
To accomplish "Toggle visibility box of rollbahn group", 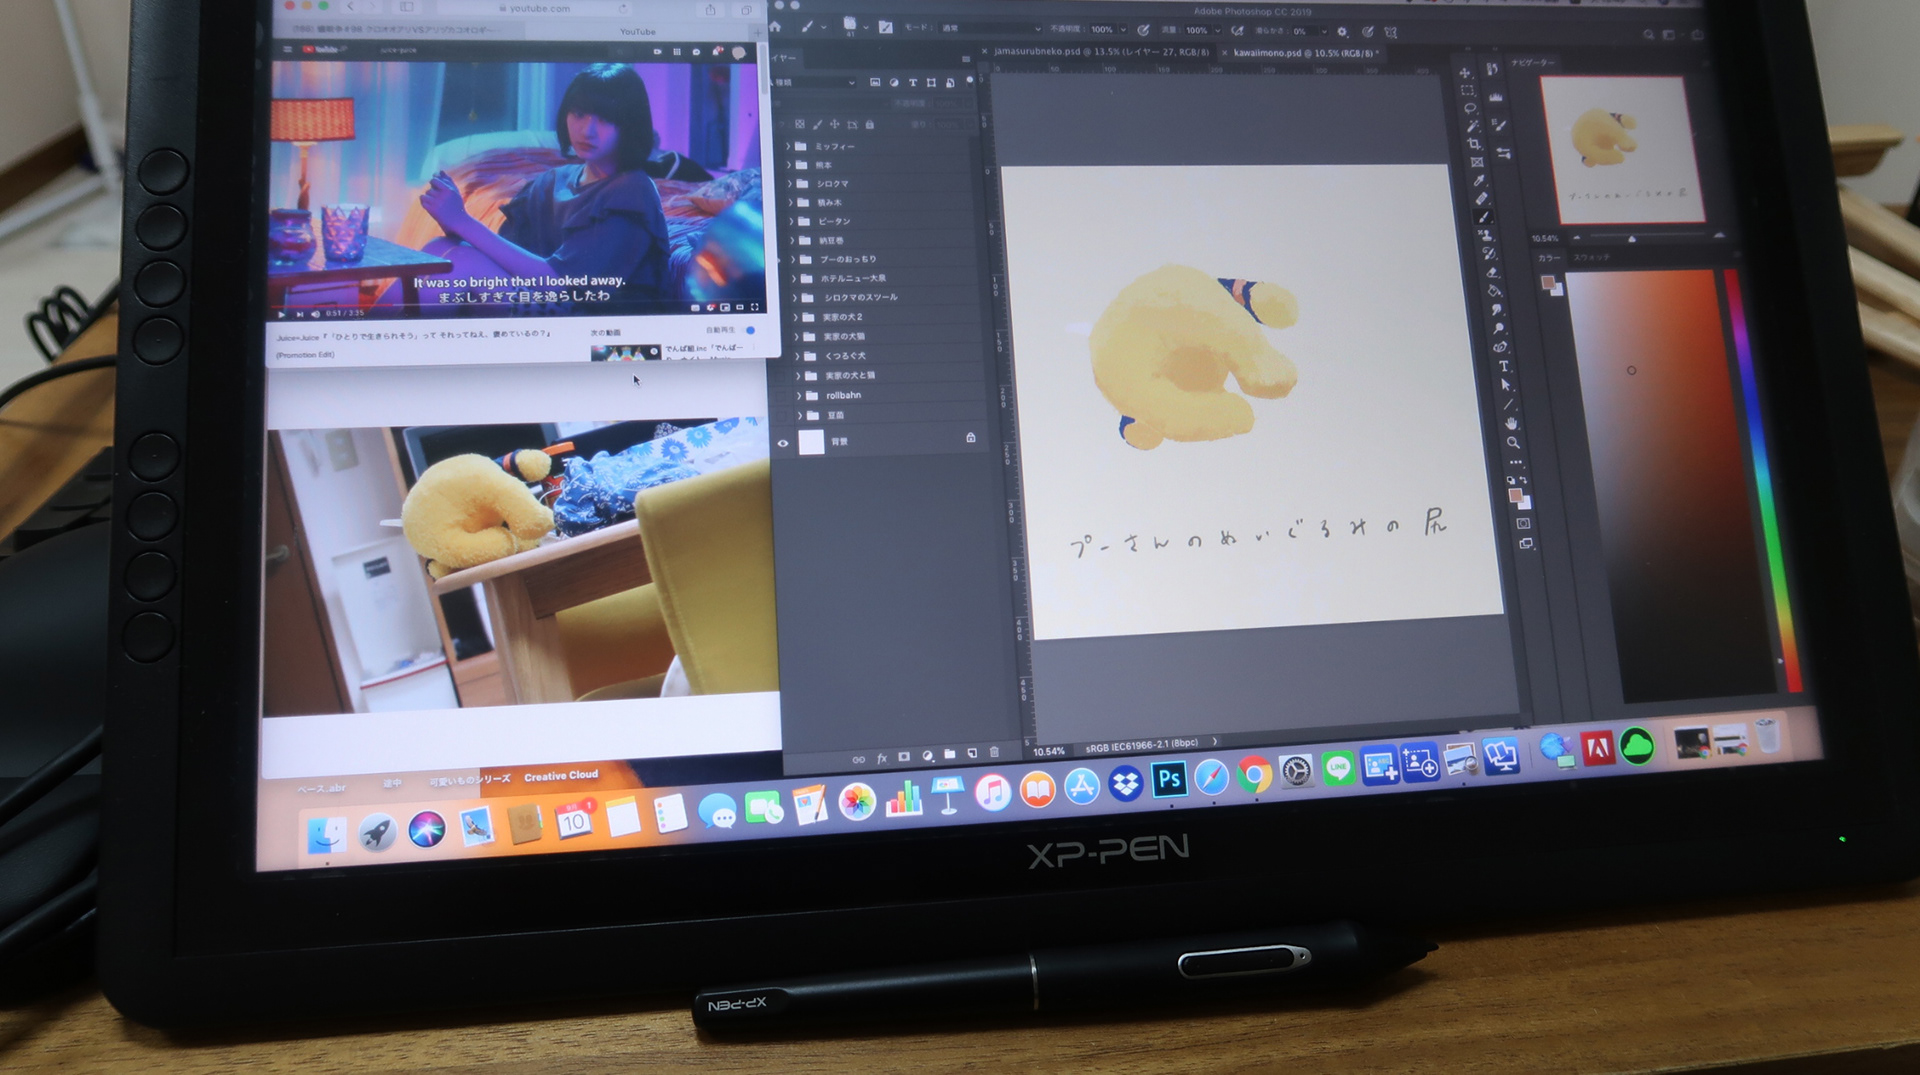I will [782, 396].
